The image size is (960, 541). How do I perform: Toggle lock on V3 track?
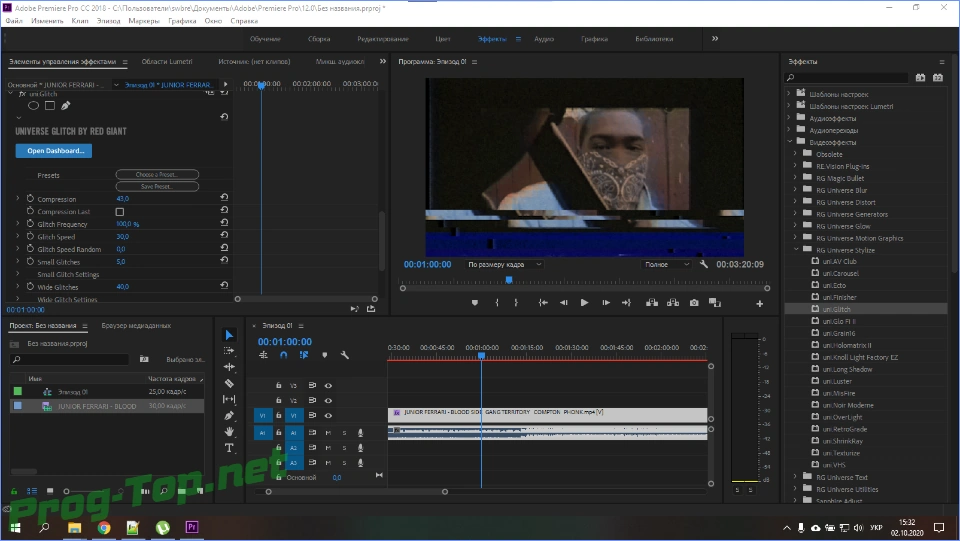click(279, 386)
